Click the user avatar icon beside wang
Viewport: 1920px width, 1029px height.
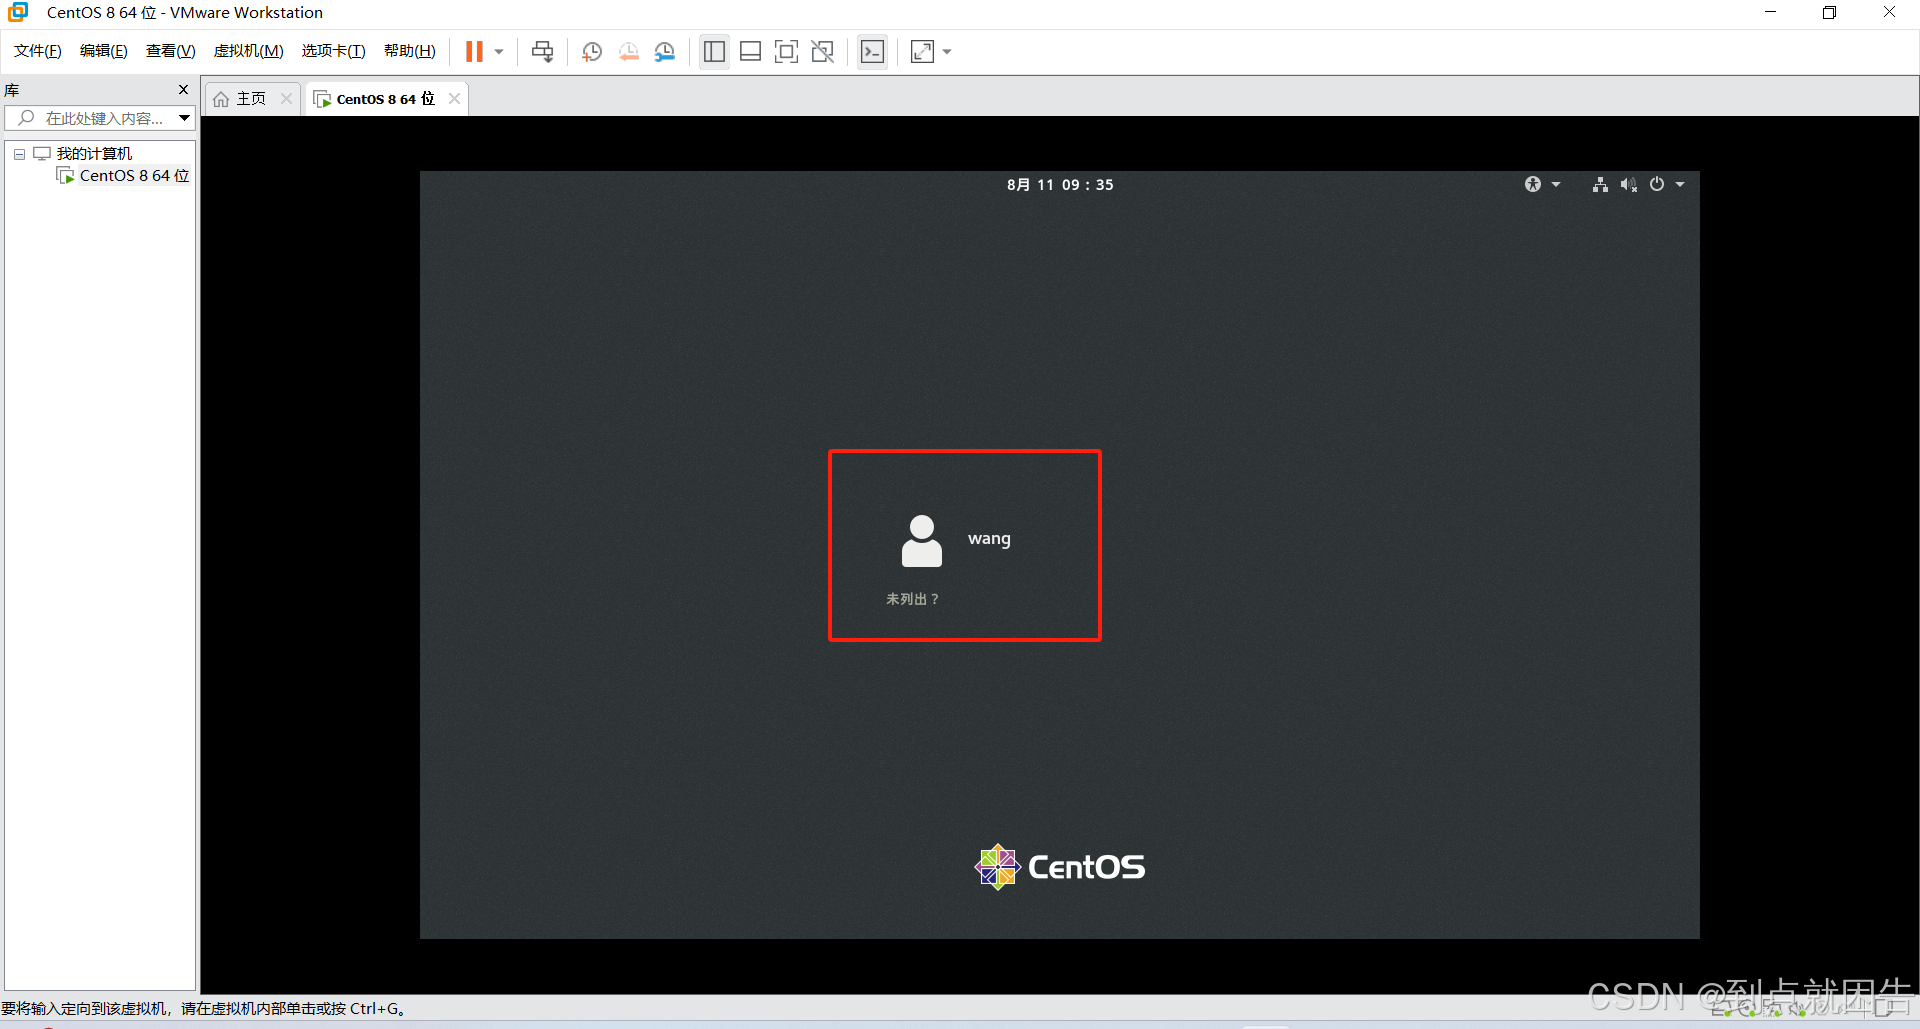point(921,541)
